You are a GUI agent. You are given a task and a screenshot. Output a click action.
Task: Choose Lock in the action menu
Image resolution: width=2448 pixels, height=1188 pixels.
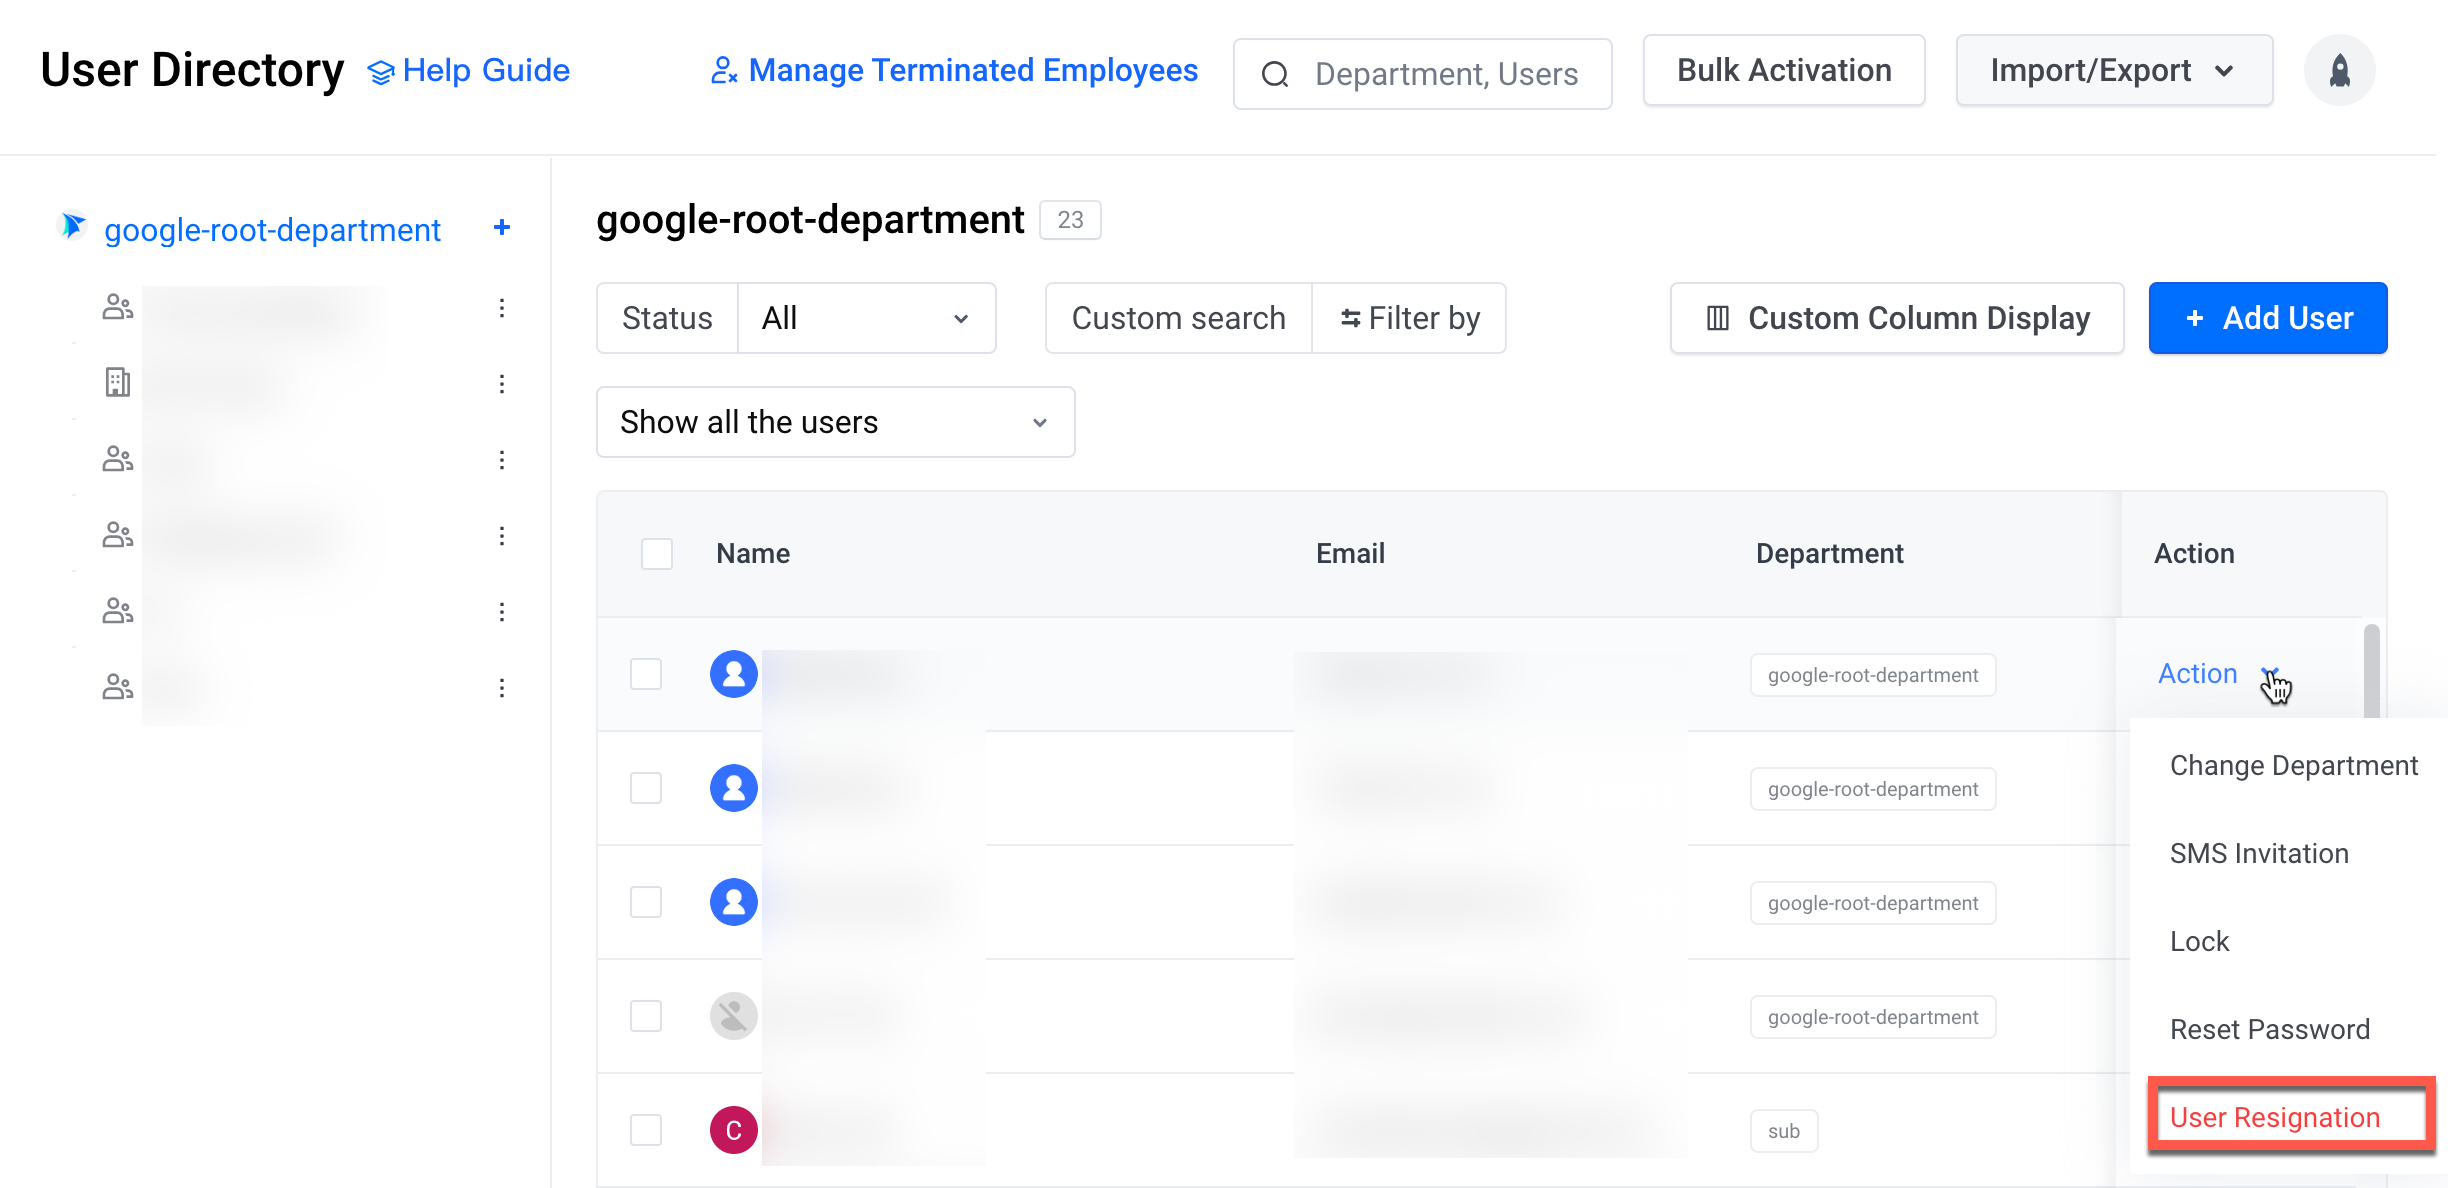point(2199,942)
